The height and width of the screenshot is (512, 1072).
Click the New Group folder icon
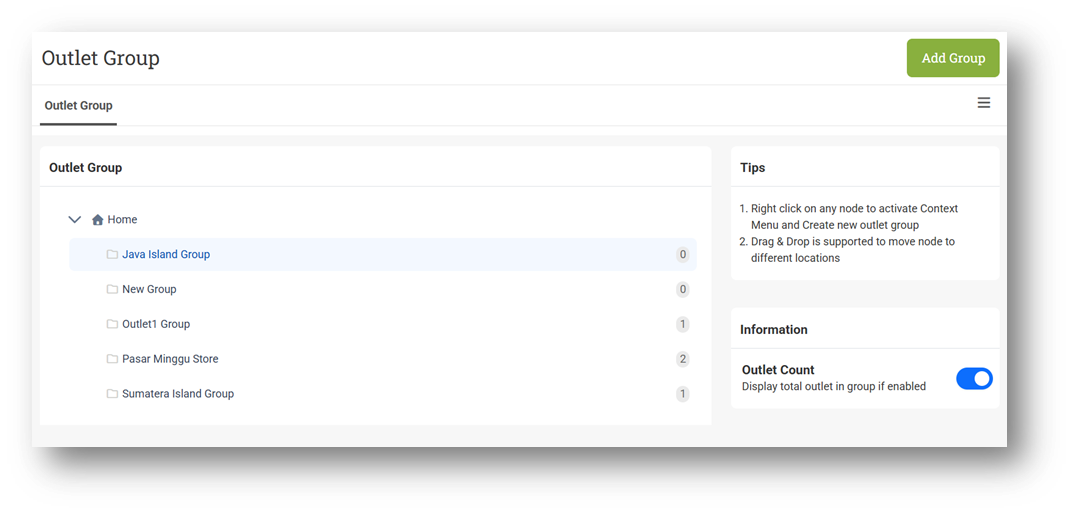click(x=112, y=289)
